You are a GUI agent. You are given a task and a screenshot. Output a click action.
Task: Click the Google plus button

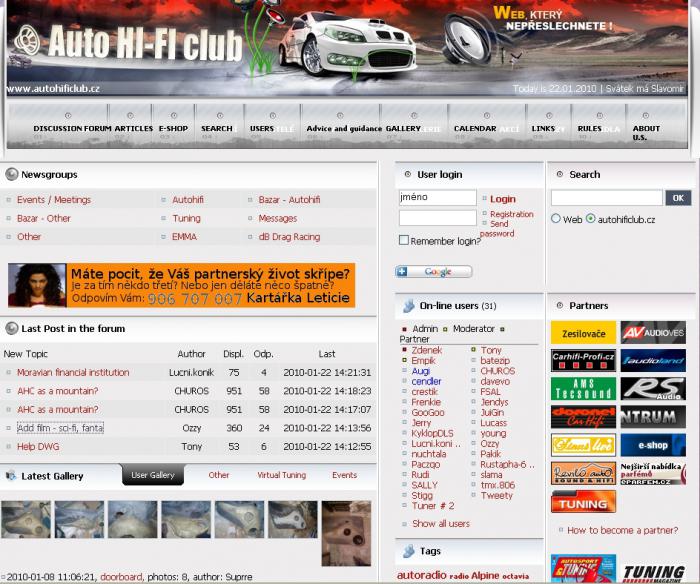pos(433,272)
